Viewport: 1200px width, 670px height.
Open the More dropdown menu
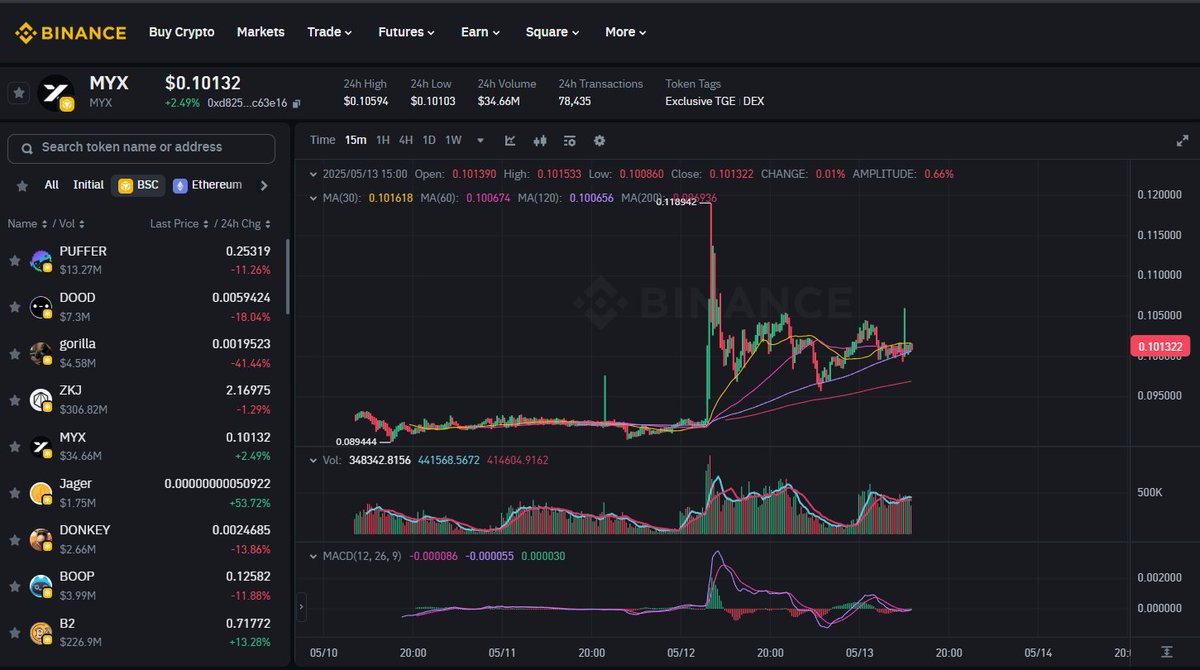626,32
